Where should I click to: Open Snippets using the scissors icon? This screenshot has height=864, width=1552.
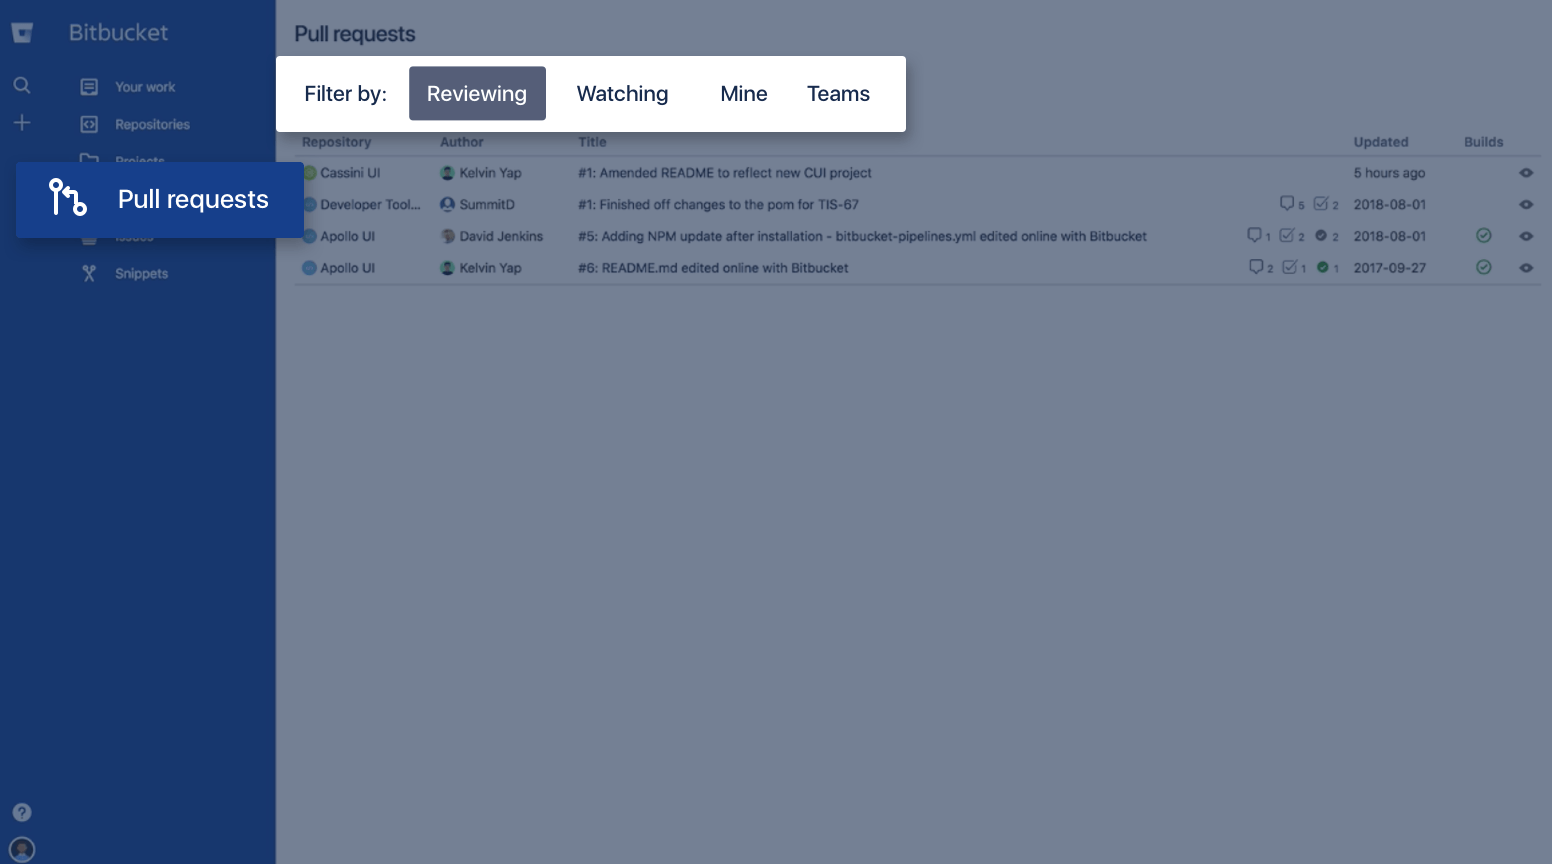(x=88, y=272)
